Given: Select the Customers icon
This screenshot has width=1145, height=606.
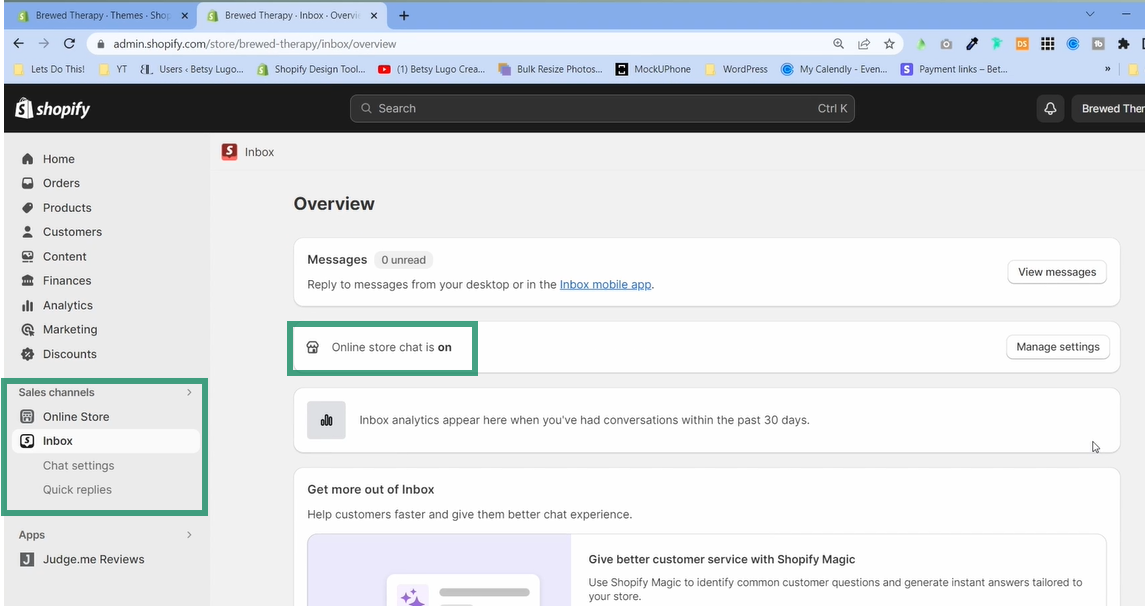Looking at the screenshot, I should click(x=28, y=231).
